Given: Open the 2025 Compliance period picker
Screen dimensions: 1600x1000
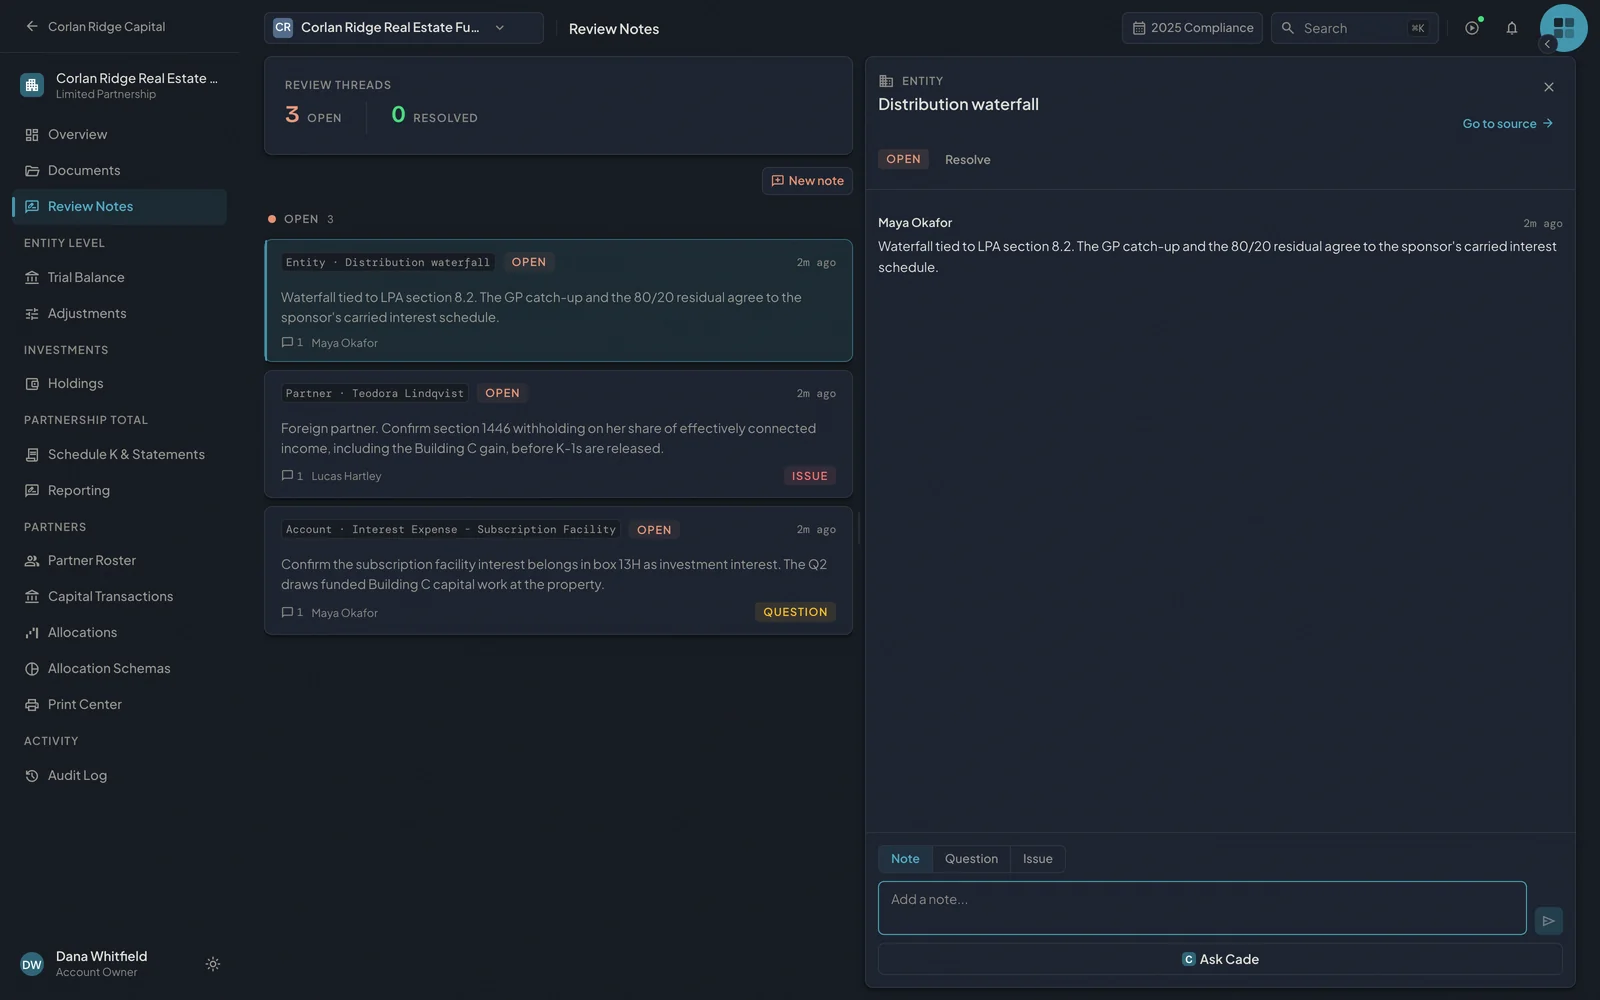Looking at the screenshot, I should (x=1192, y=28).
